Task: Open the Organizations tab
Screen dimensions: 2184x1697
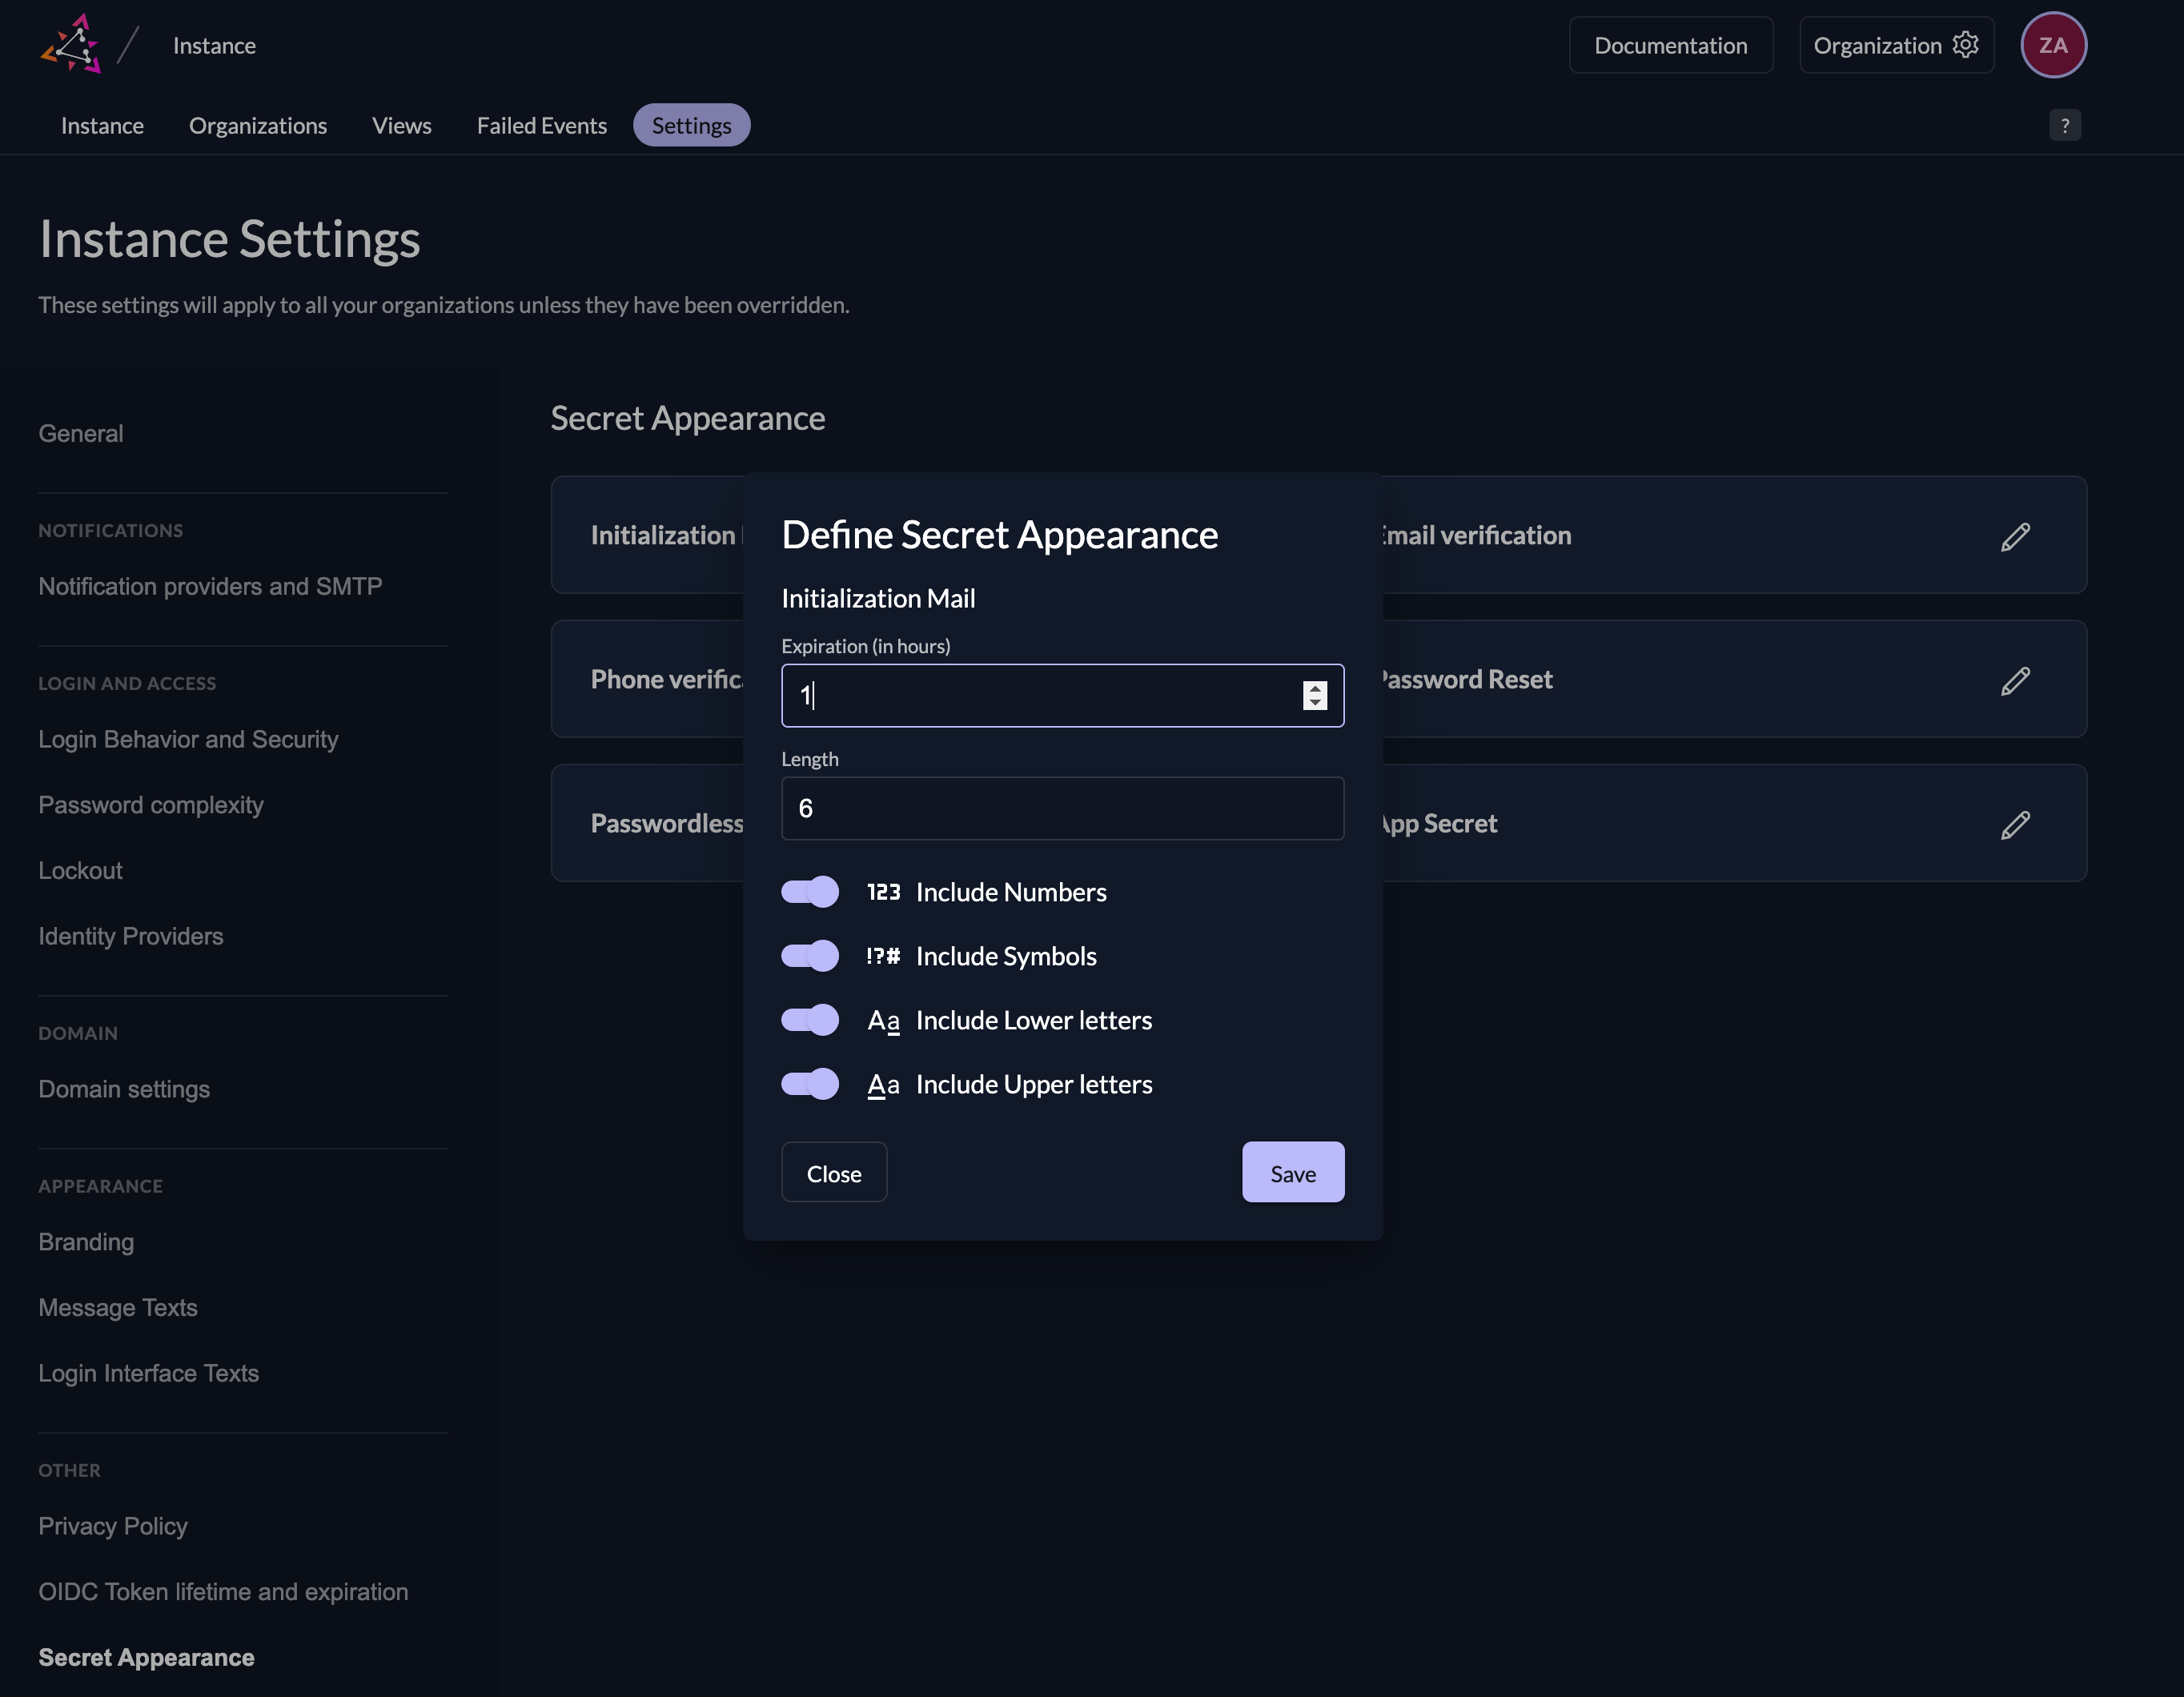Action: [258, 125]
